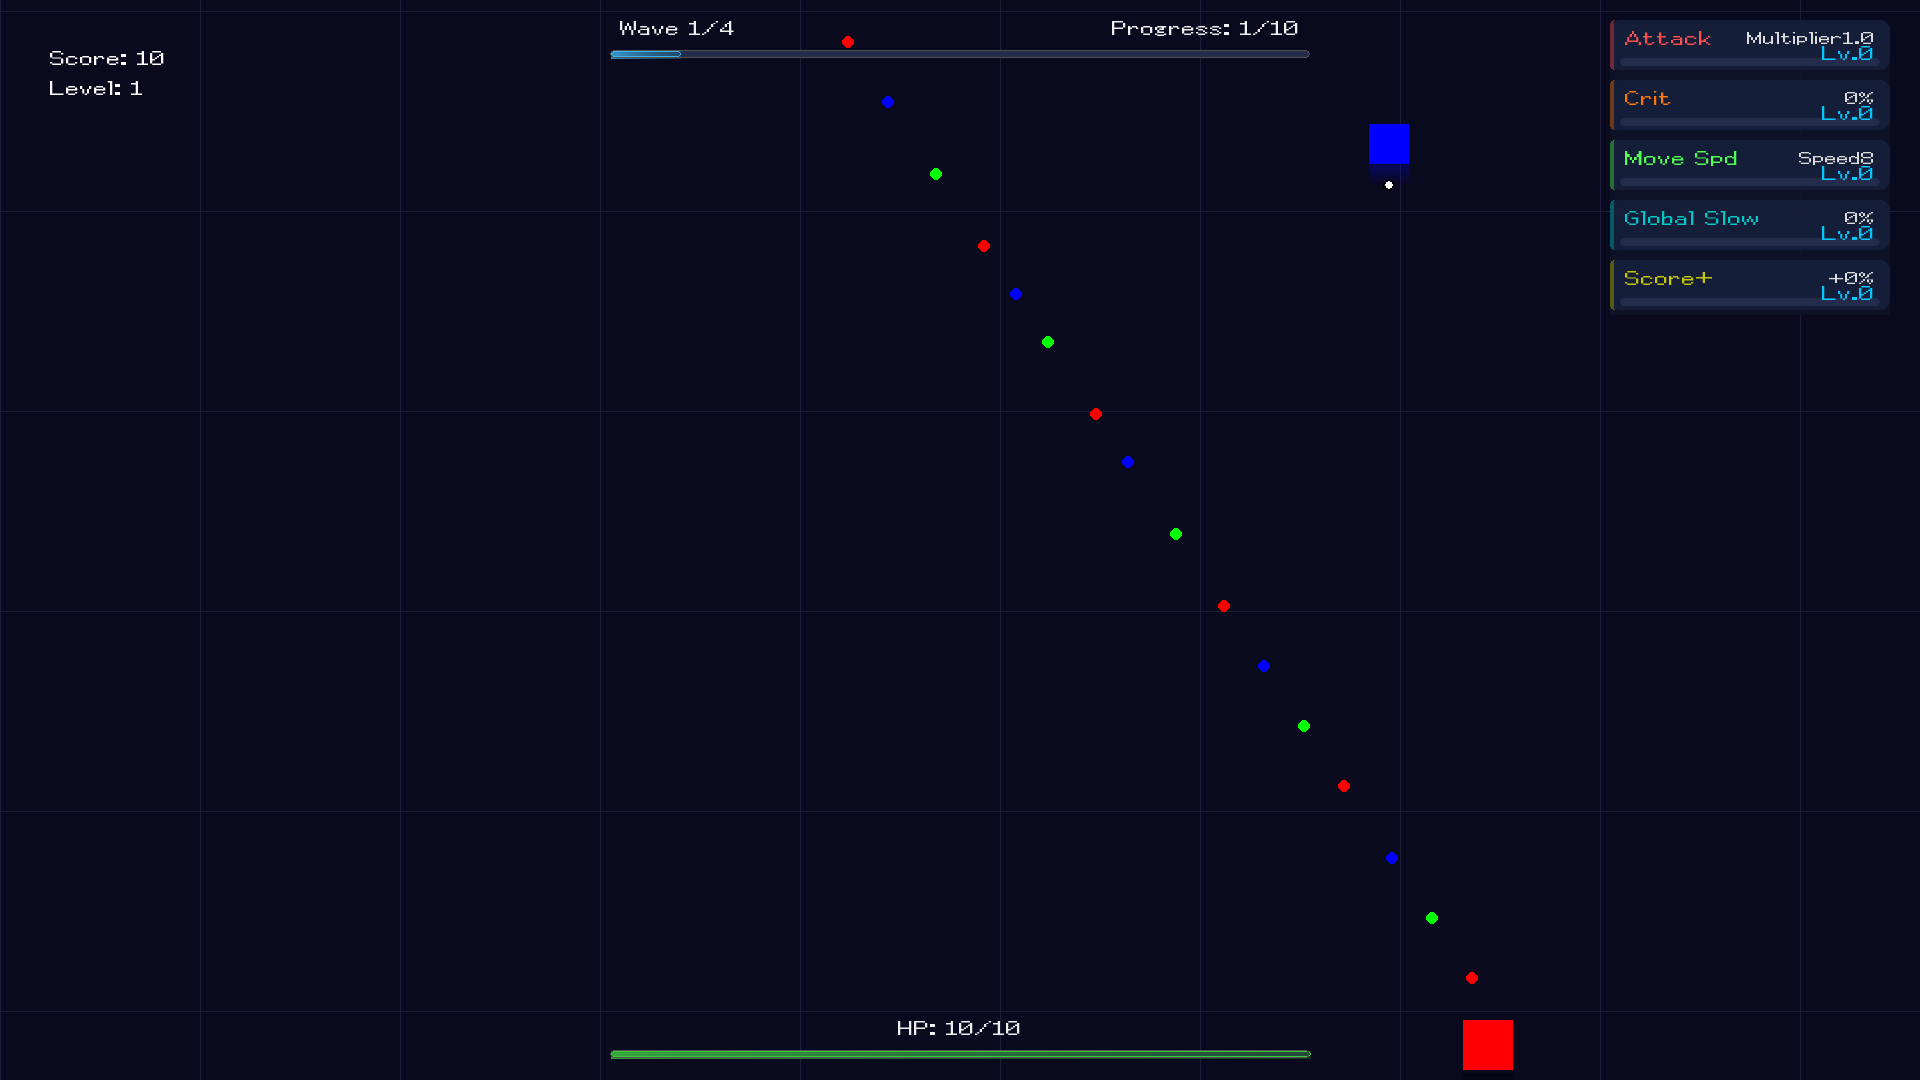Click the small white bullet dot

(1389, 185)
